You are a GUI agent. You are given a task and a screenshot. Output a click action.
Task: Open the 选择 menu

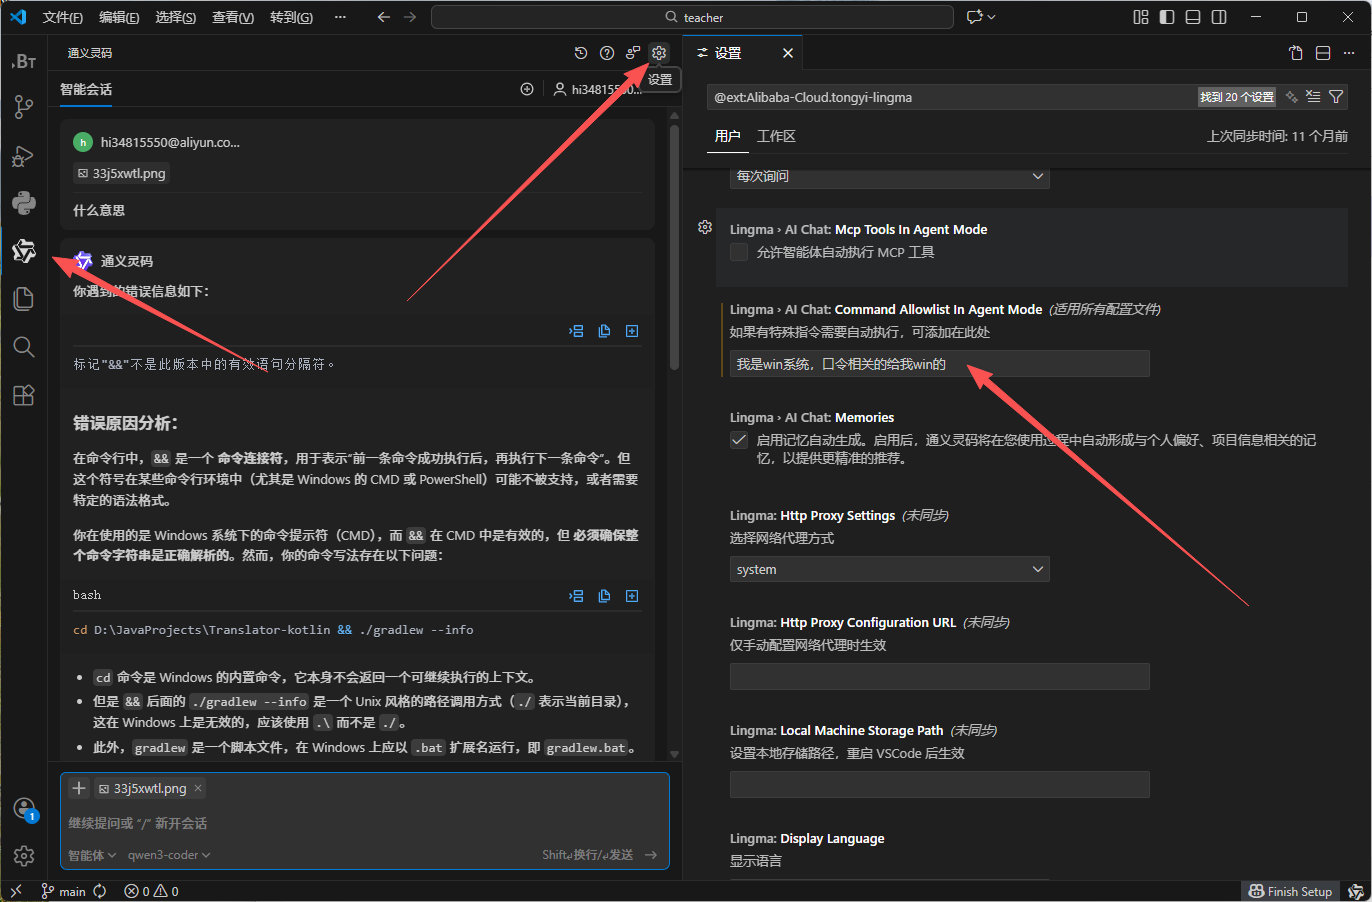click(176, 17)
